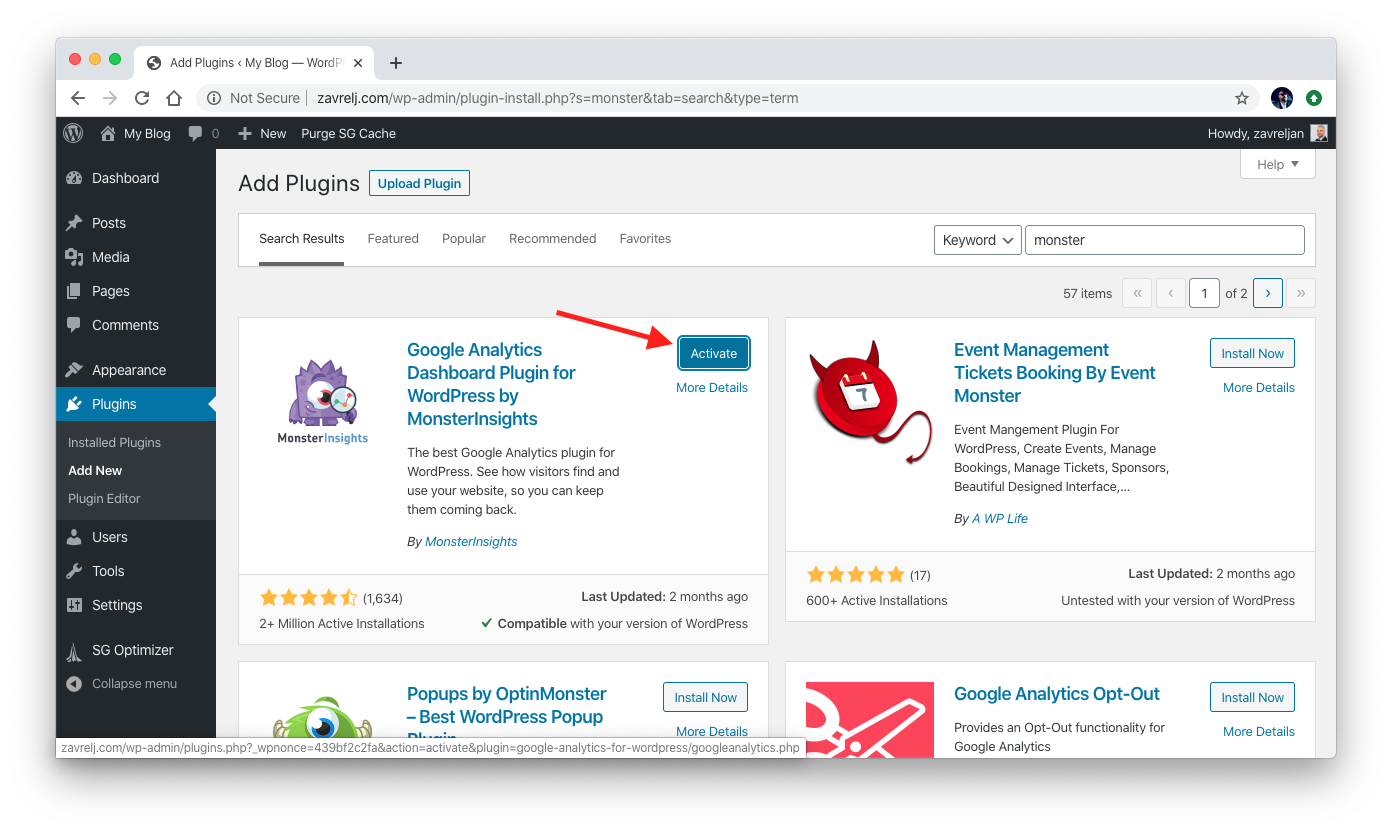Expand the Help dropdown tab
Viewport: 1392px width, 832px height.
coord(1278,164)
